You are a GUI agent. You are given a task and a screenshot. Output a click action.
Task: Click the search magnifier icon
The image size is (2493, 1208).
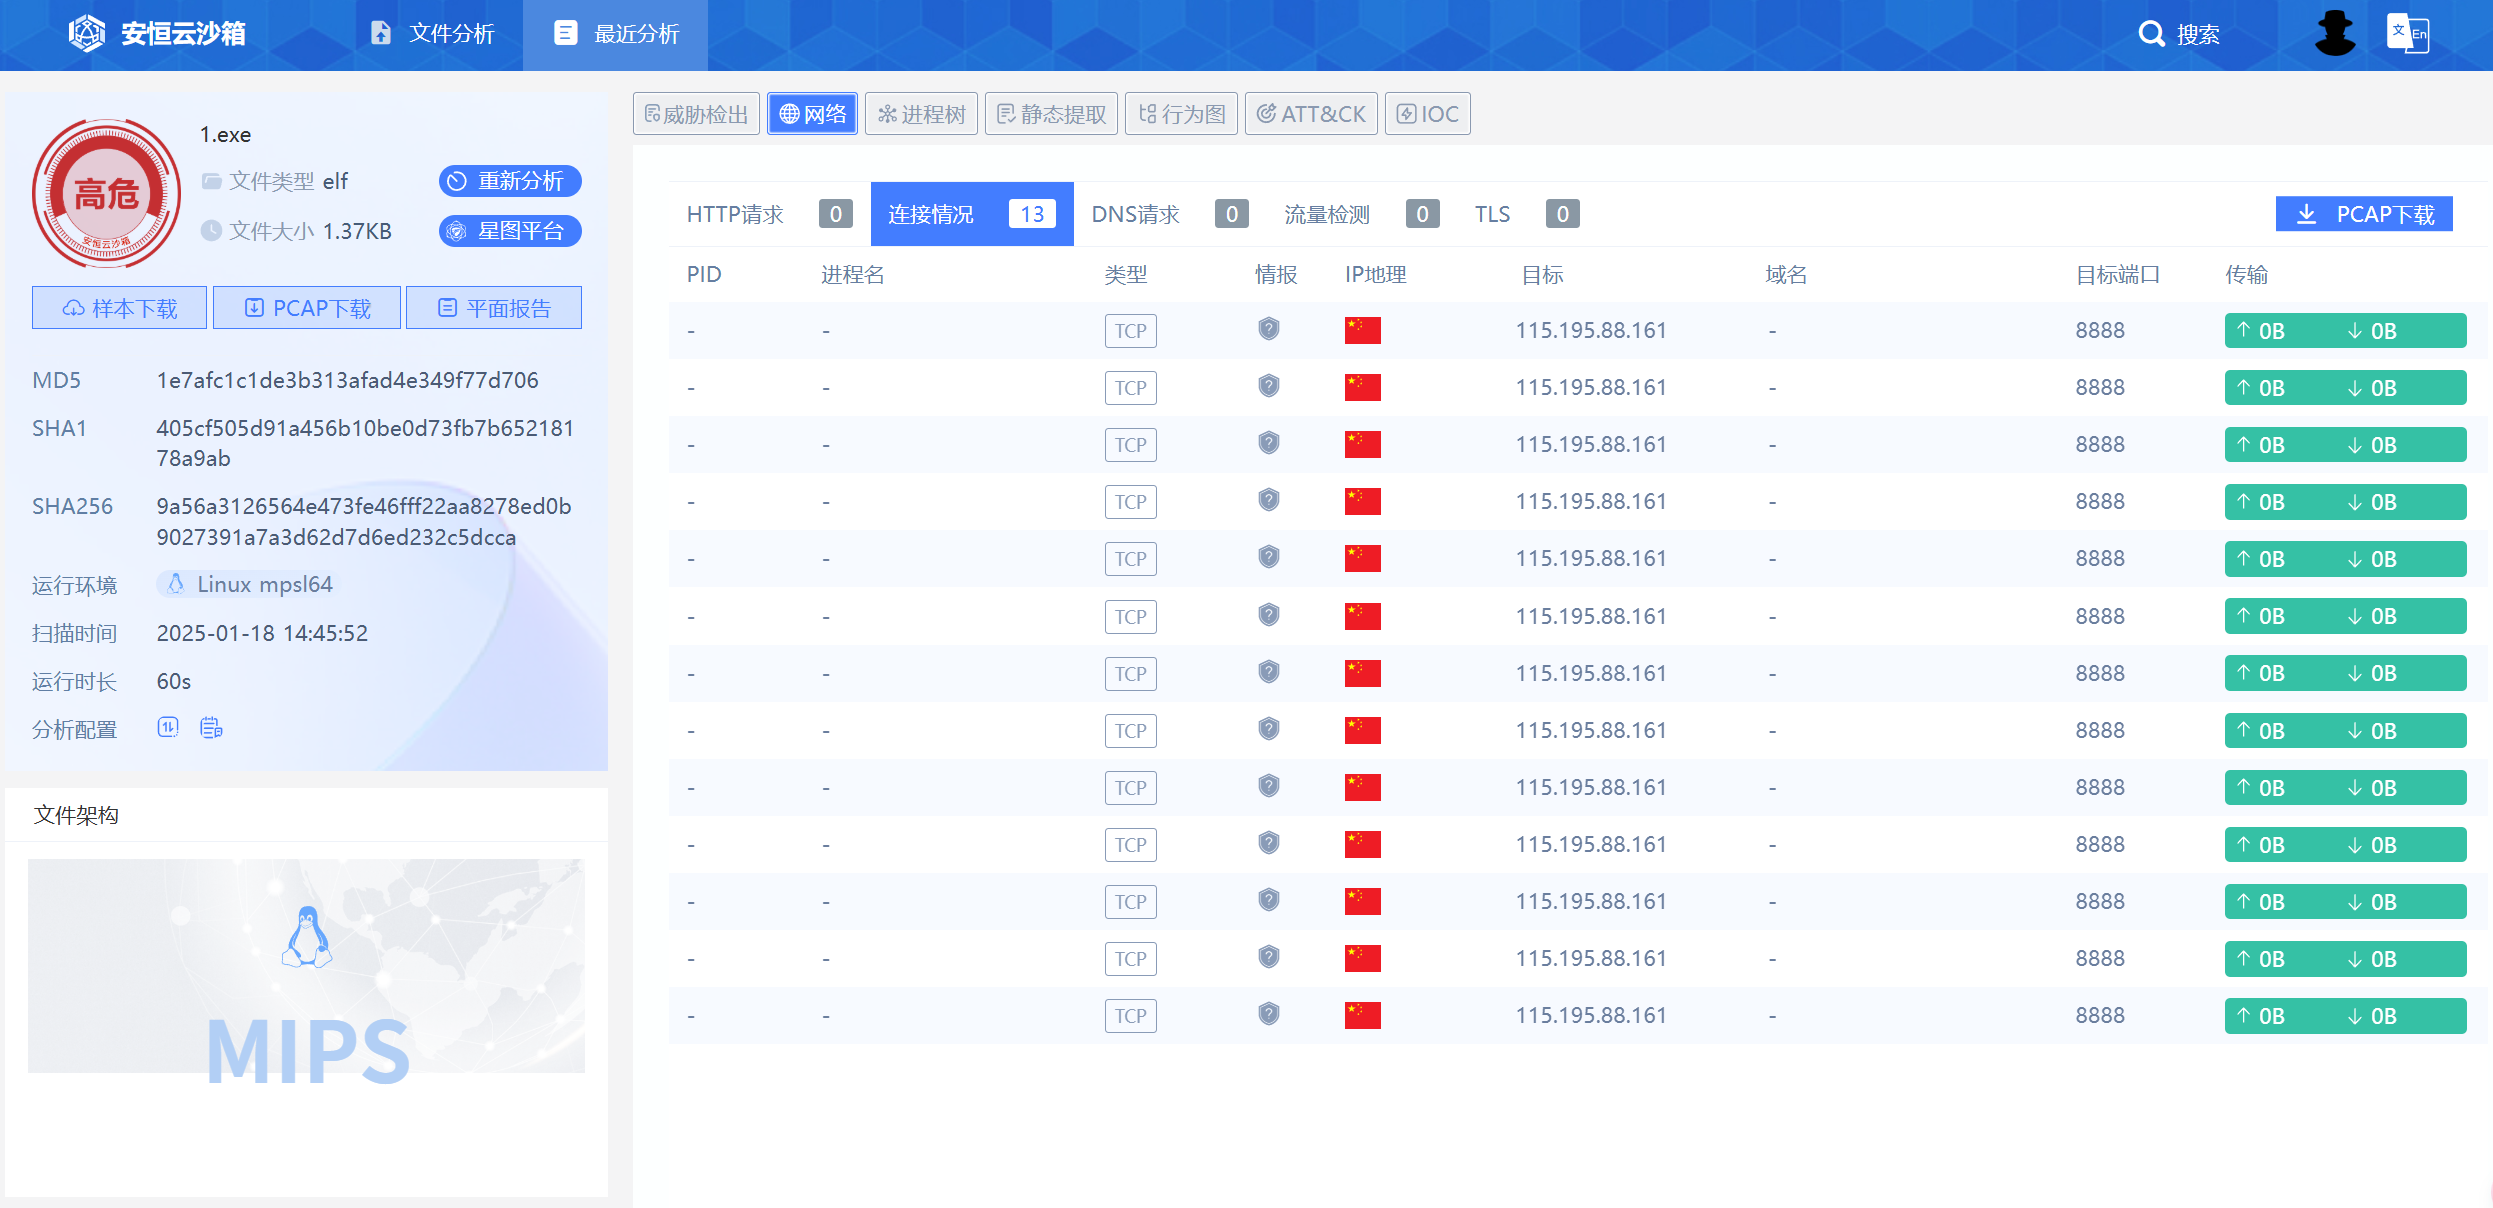[2151, 34]
